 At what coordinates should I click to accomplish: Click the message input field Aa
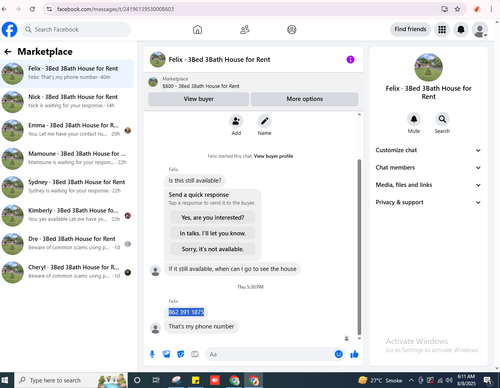click(270, 354)
